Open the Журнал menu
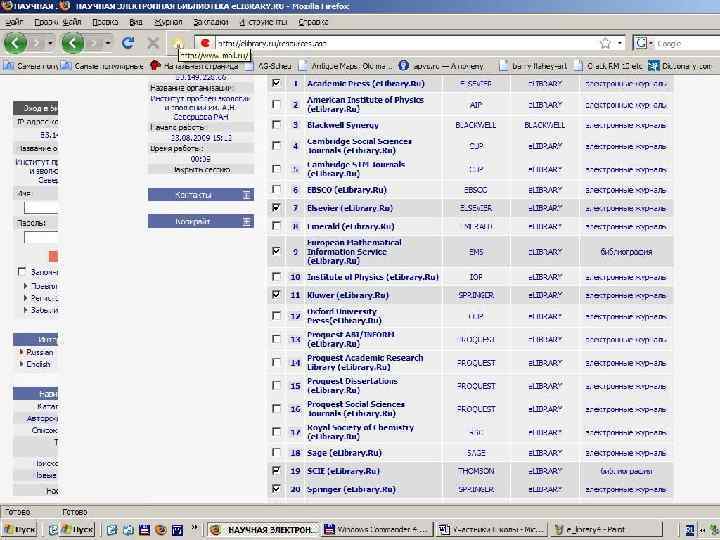 (168, 22)
